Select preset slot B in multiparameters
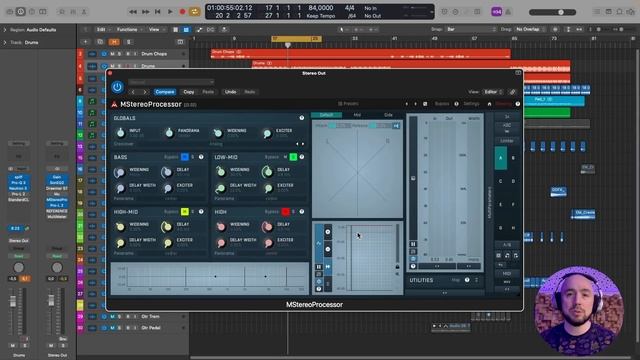640x360 pixels. coord(513,158)
